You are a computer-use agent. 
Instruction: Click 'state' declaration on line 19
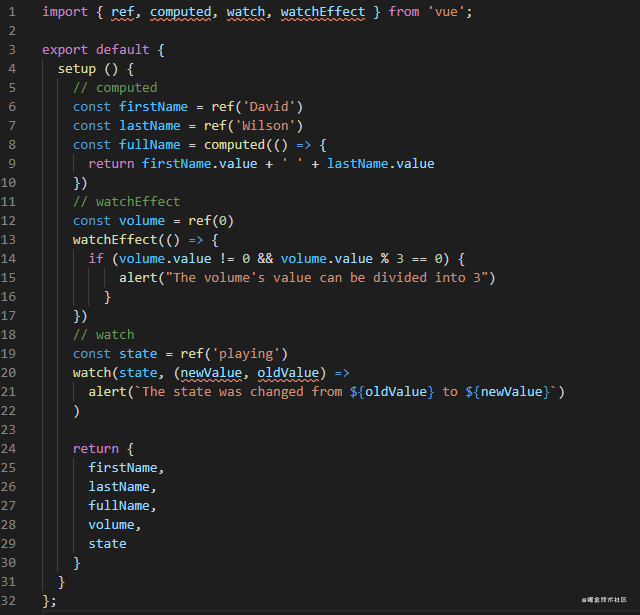(138, 353)
